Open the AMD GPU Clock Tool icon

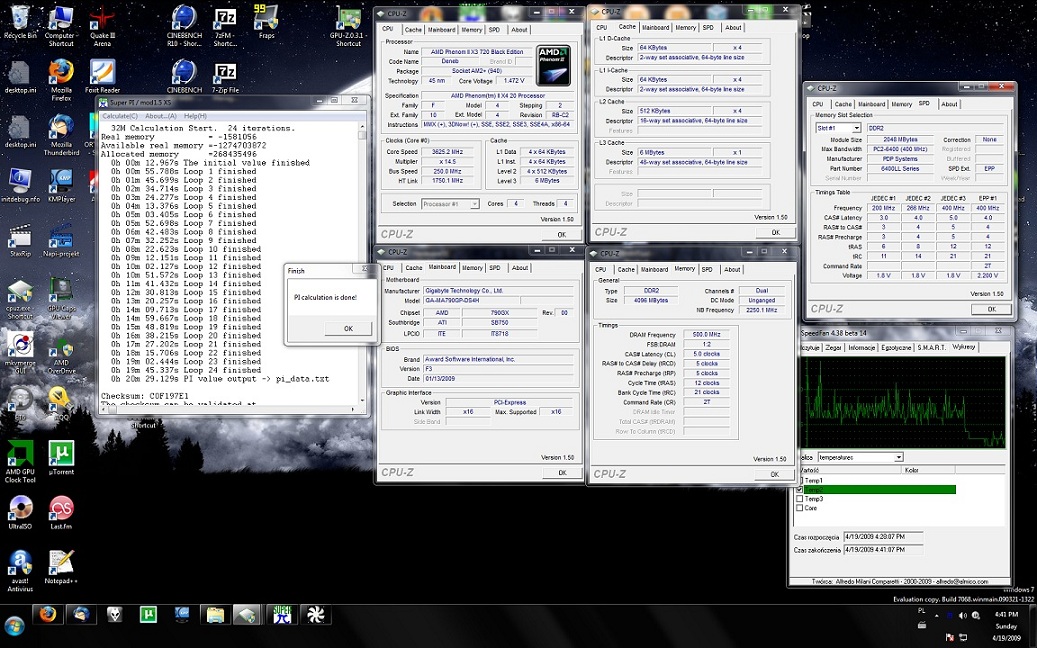(x=20, y=462)
